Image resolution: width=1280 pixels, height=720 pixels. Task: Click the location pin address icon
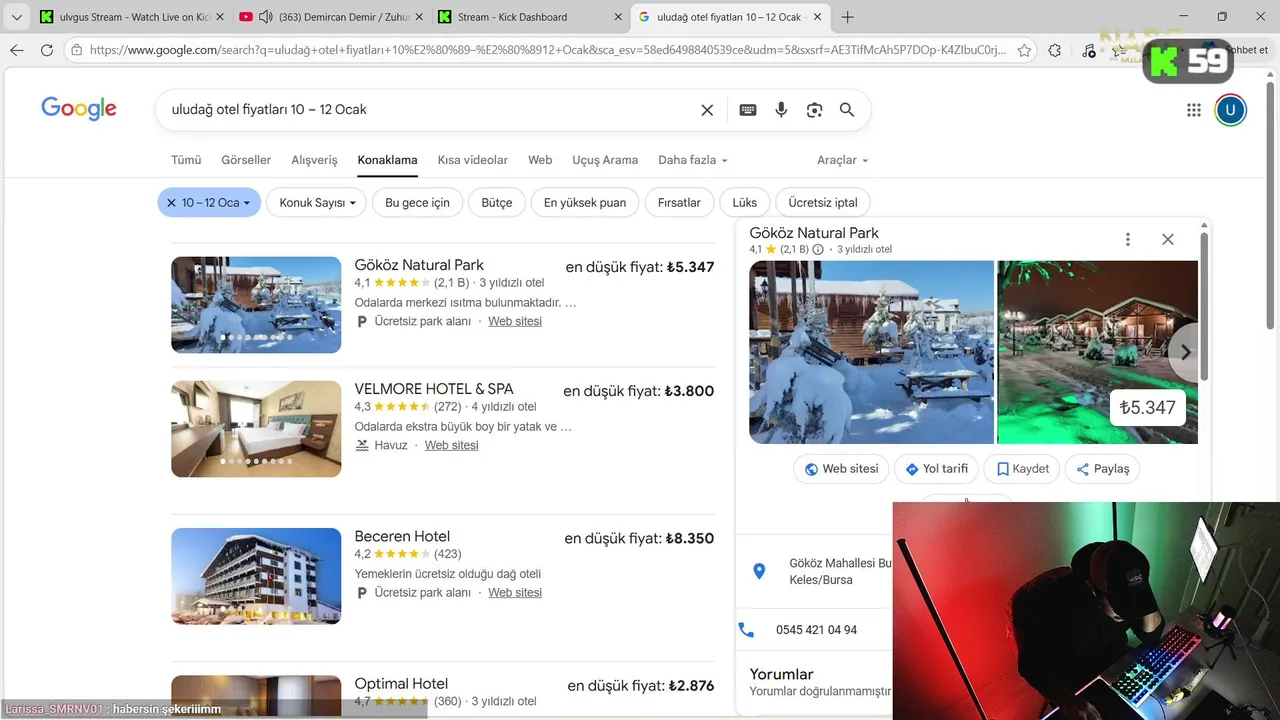[759, 571]
